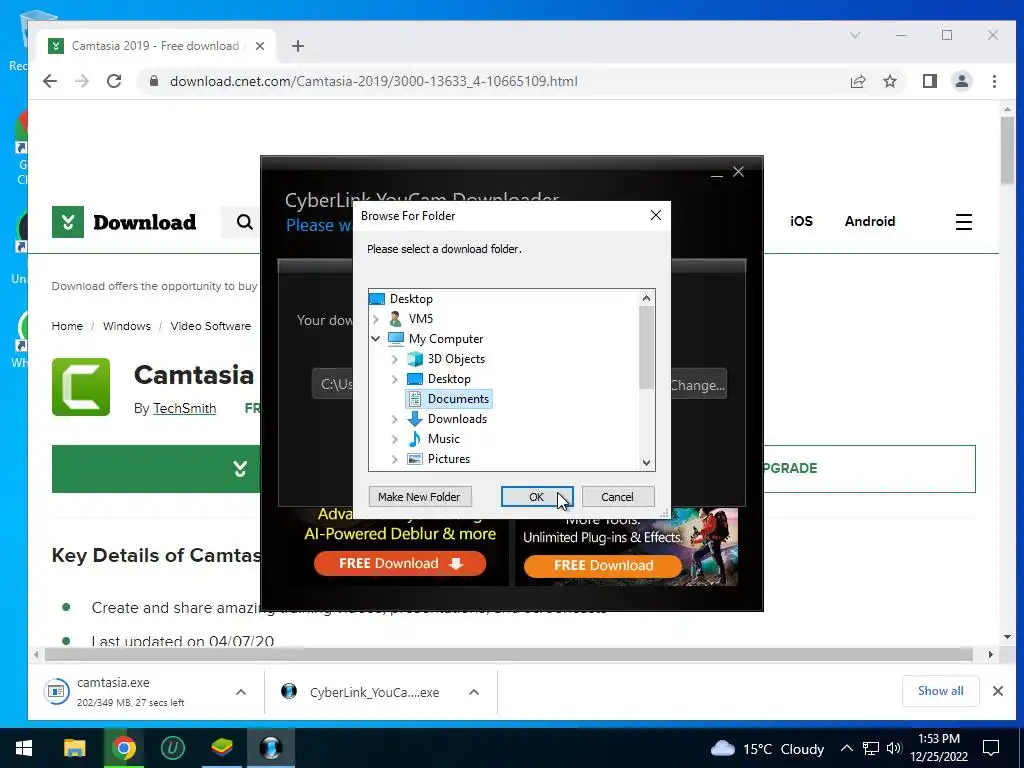1024x768 pixels.
Task: Expand the Music tree node
Action: pyautogui.click(x=394, y=439)
